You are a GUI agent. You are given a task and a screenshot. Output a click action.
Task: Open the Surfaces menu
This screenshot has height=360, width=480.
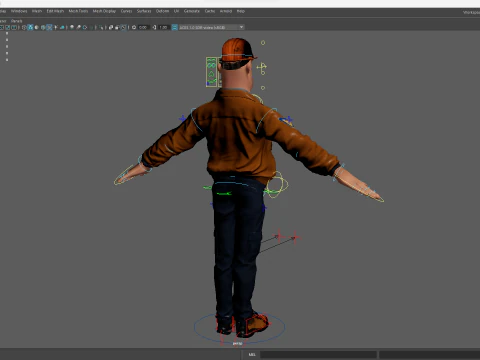pos(144,11)
